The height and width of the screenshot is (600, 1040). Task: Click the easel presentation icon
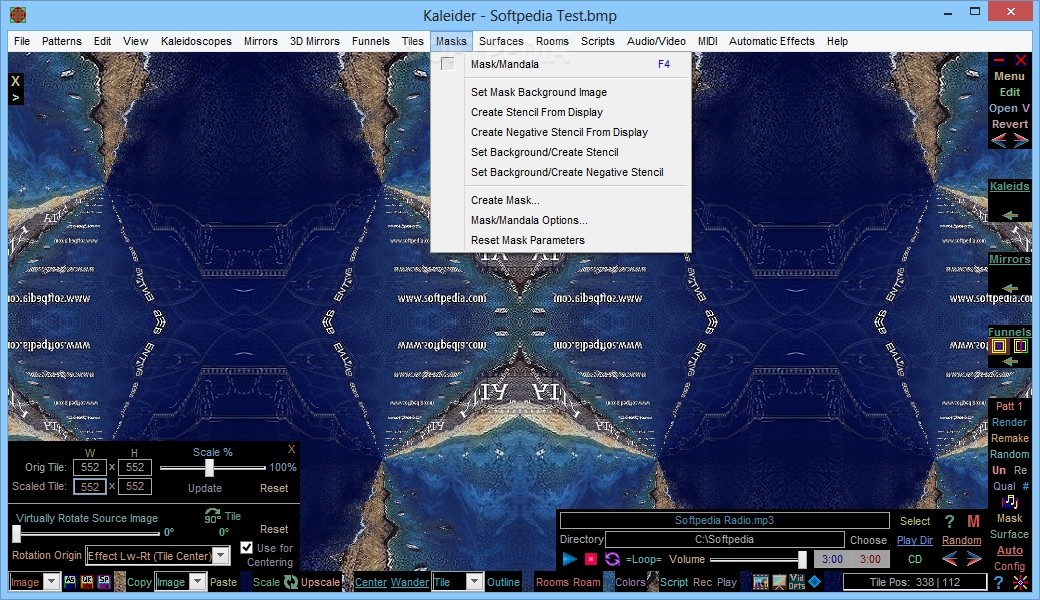[x=779, y=581]
